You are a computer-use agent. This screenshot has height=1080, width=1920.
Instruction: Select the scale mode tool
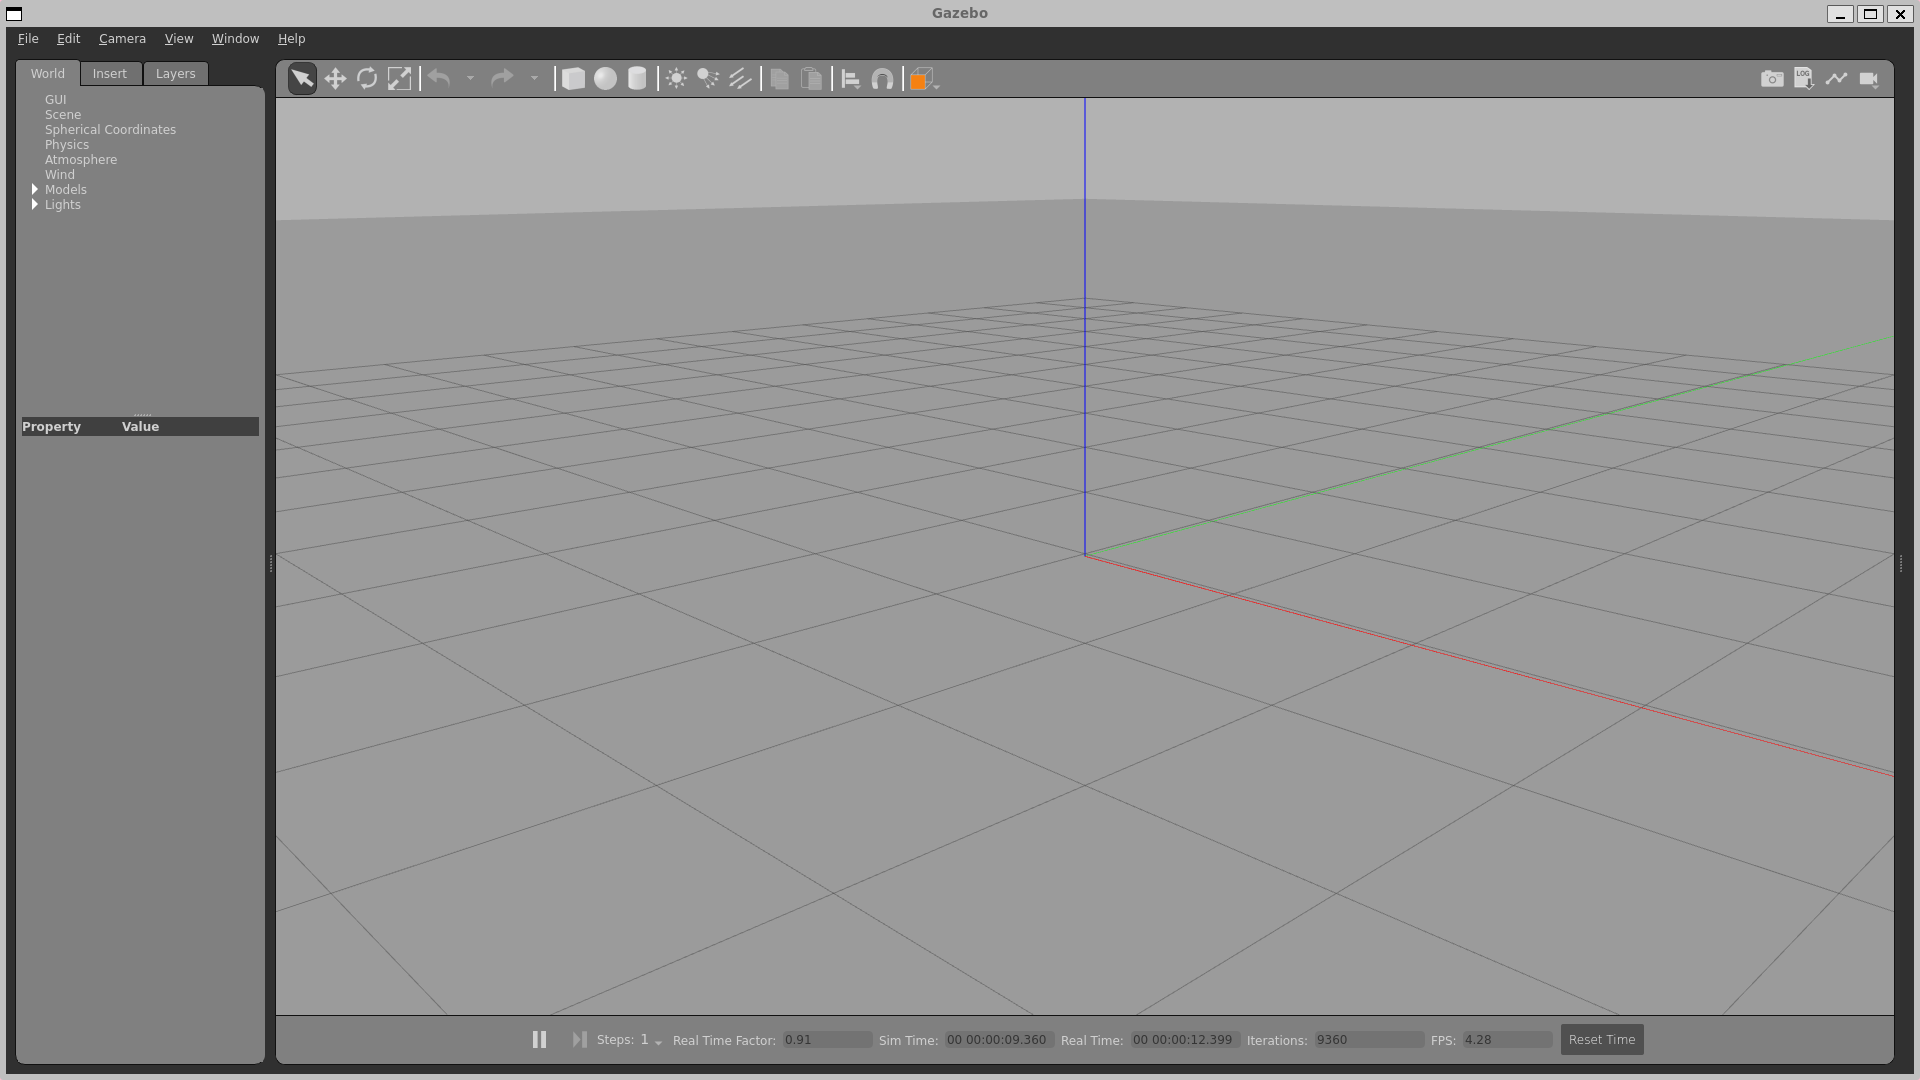(x=399, y=79)
